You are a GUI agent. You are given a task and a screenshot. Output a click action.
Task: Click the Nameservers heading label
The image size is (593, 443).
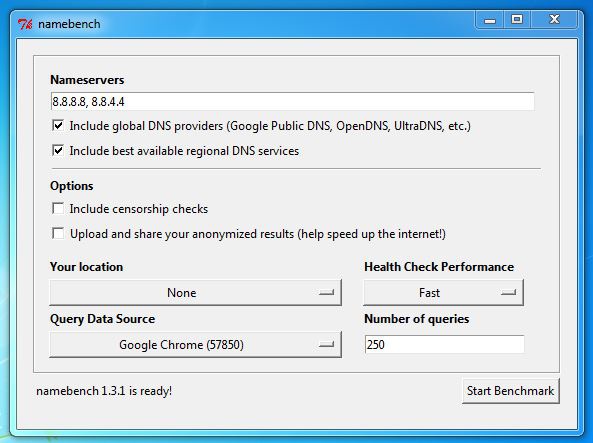[x=87, y=80]
